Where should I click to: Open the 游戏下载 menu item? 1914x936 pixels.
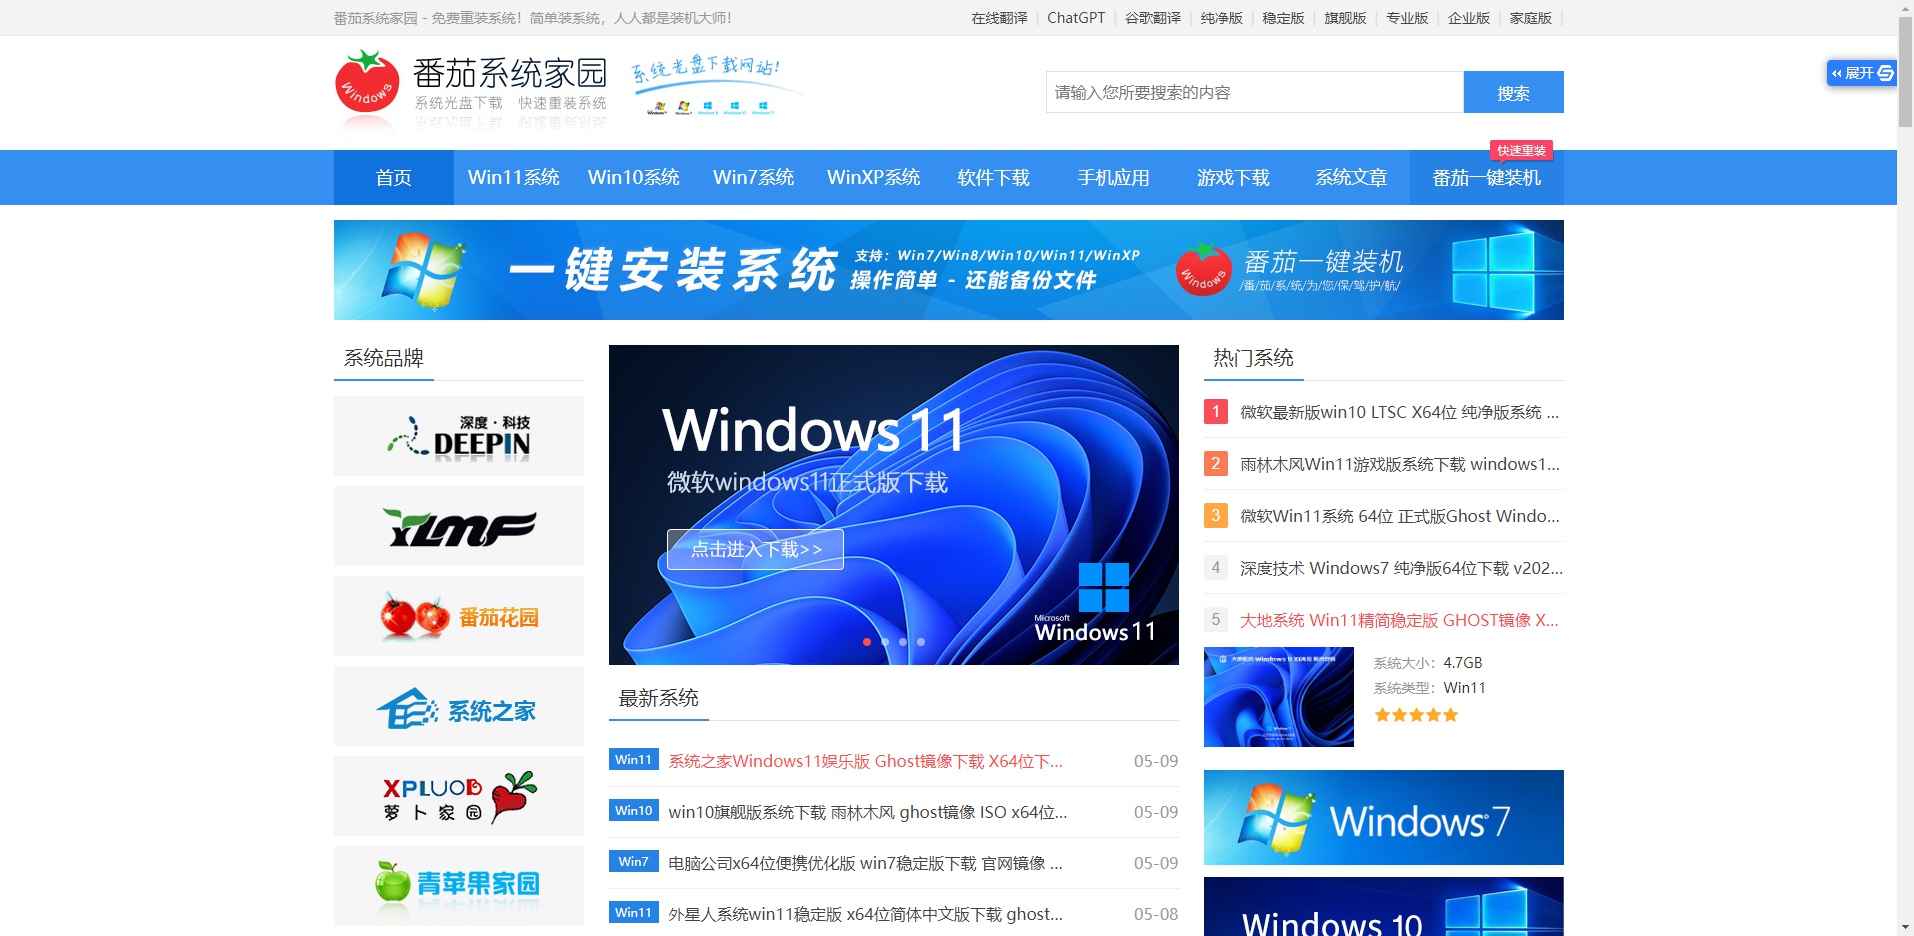pos(1232,177)
